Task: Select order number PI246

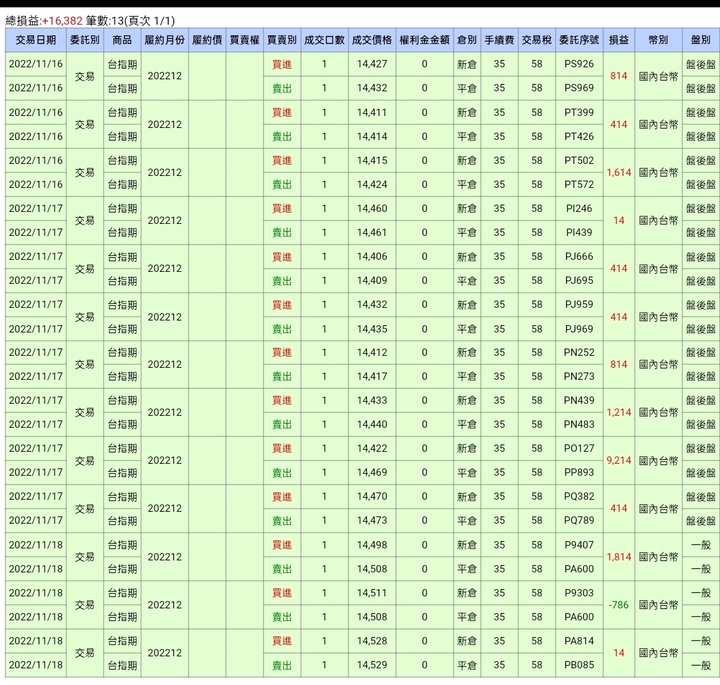Action: tap(579, 208)
